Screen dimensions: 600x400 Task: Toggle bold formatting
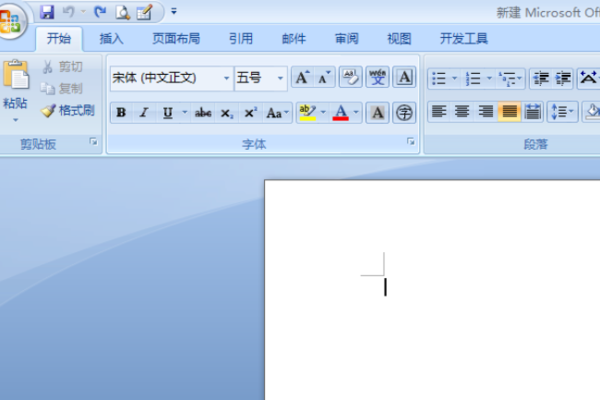(121, 113)
